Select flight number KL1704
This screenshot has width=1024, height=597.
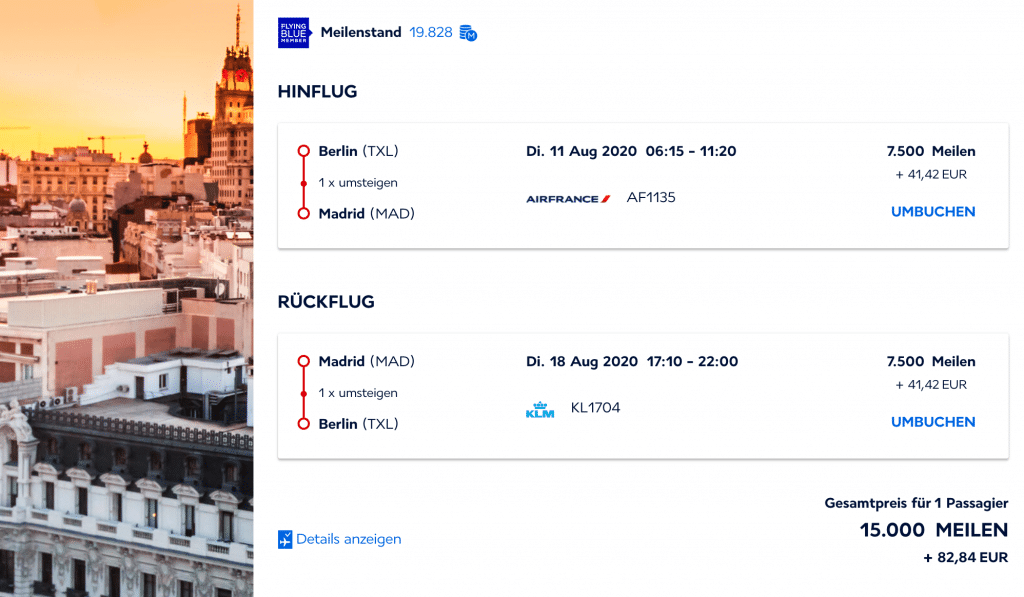[595, 408]
